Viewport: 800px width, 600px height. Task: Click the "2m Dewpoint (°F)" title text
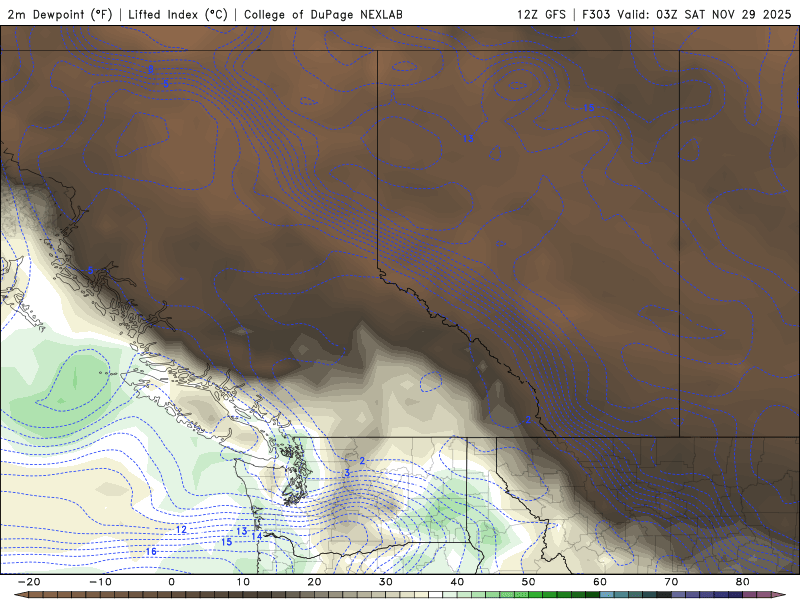click(60, 14)
